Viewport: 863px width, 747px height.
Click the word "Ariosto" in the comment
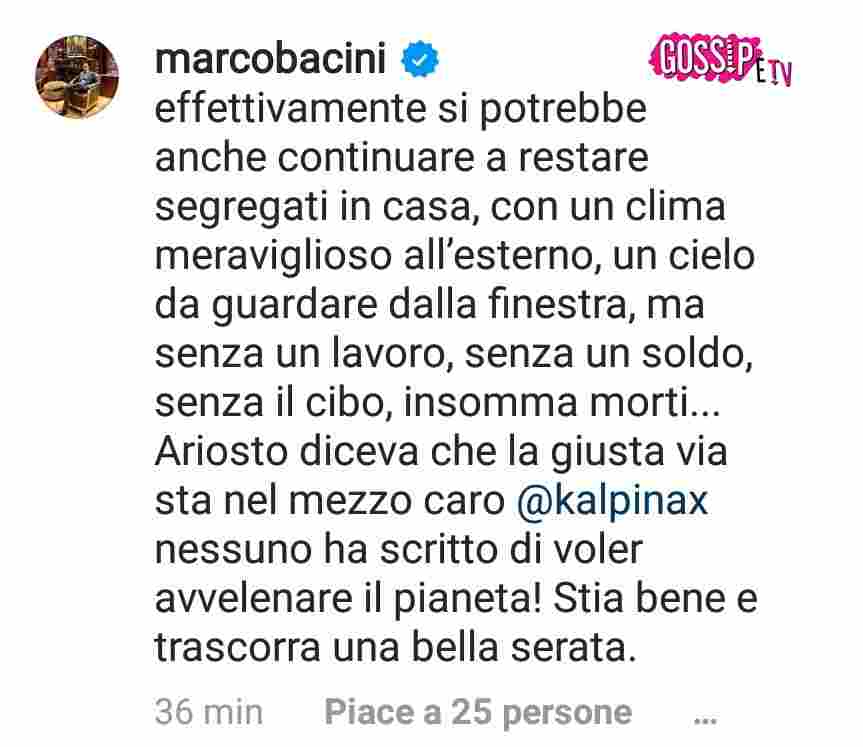click(222, 451)
